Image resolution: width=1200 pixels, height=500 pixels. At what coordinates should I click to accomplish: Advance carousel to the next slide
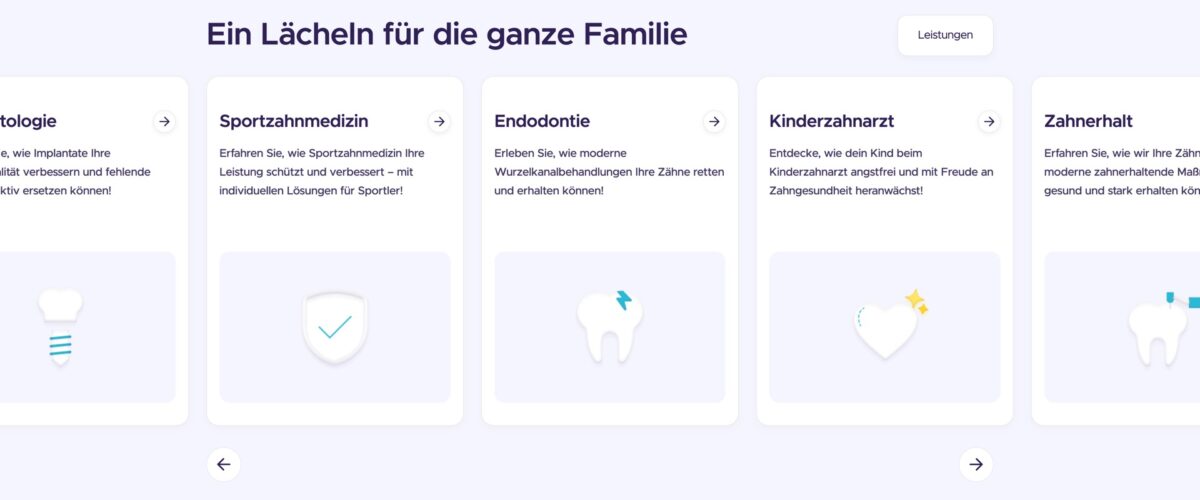coord(976,464)
